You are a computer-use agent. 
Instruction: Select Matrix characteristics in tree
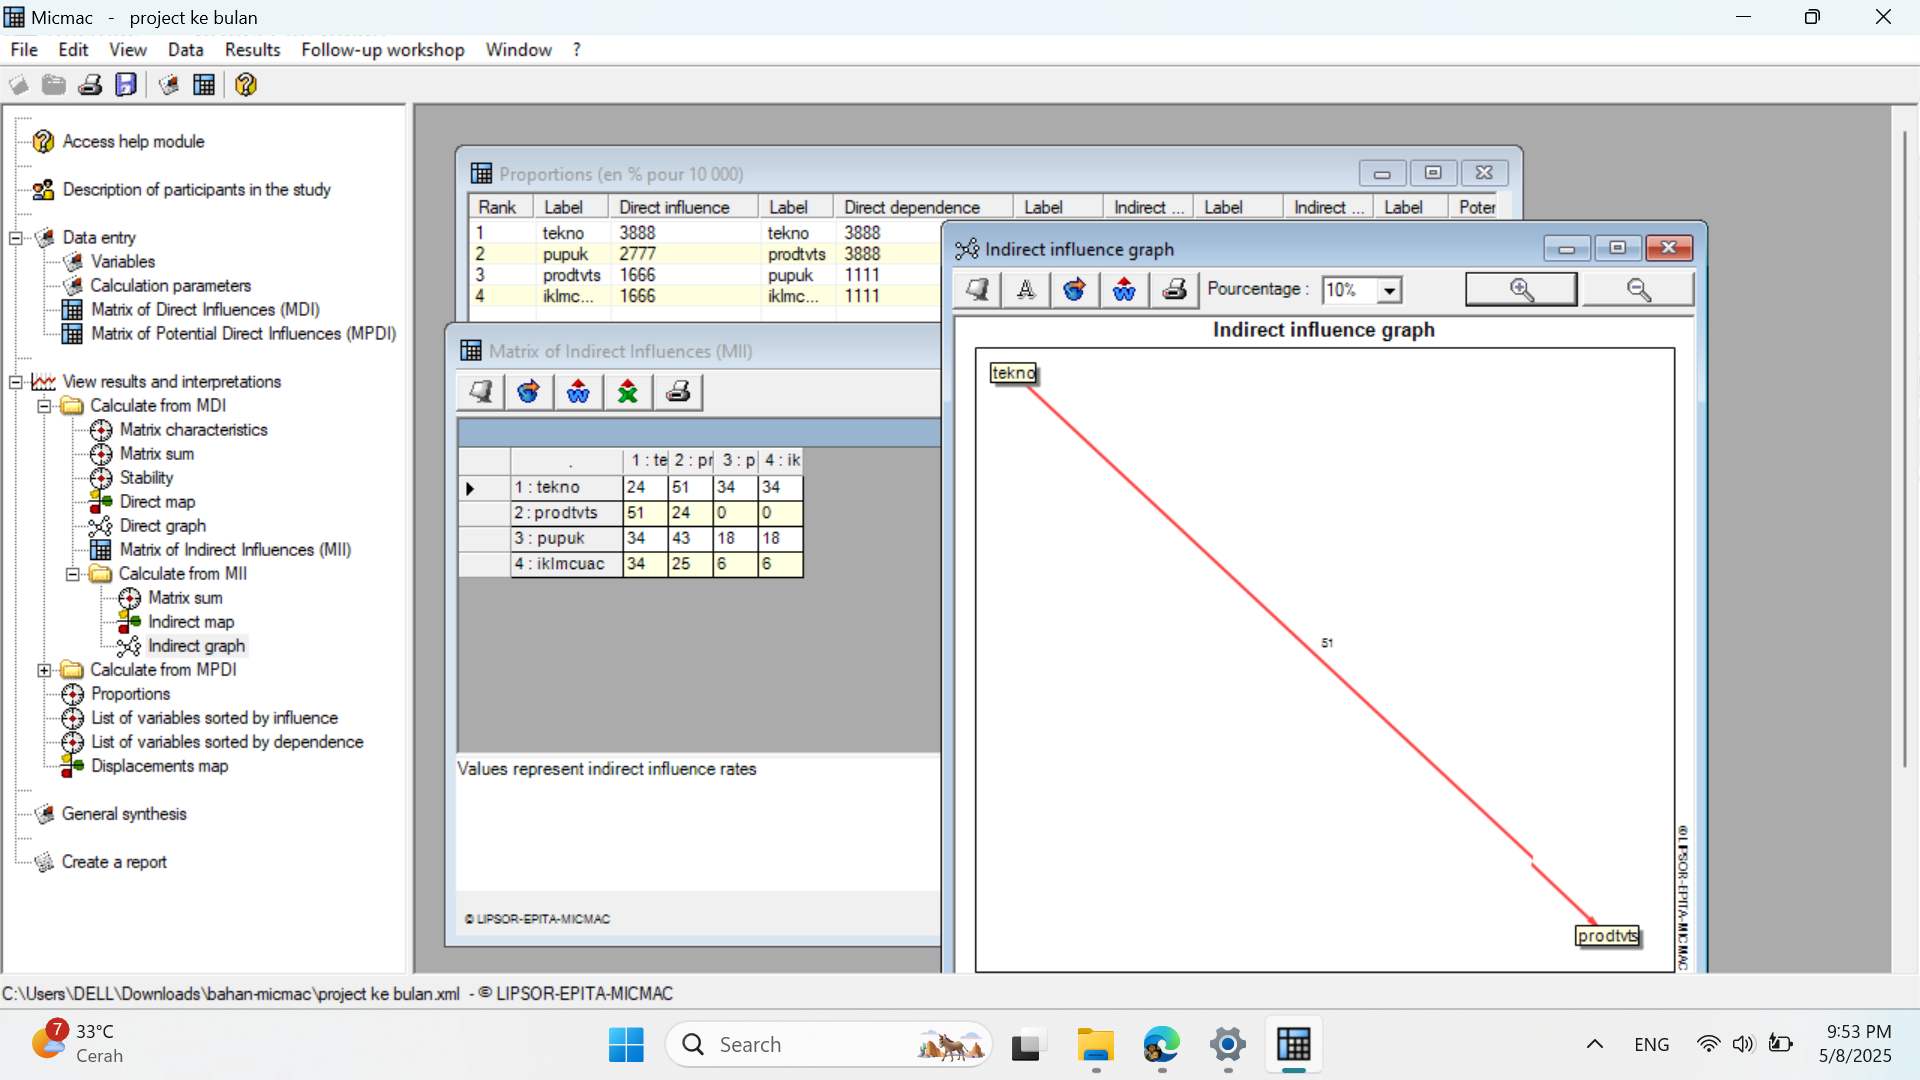[194, 430]
